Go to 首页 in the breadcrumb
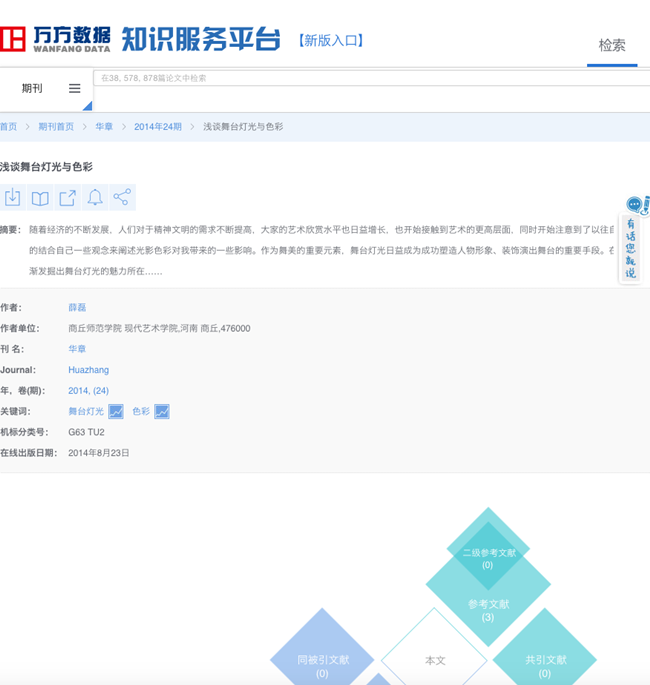 (x=8, y=127)
